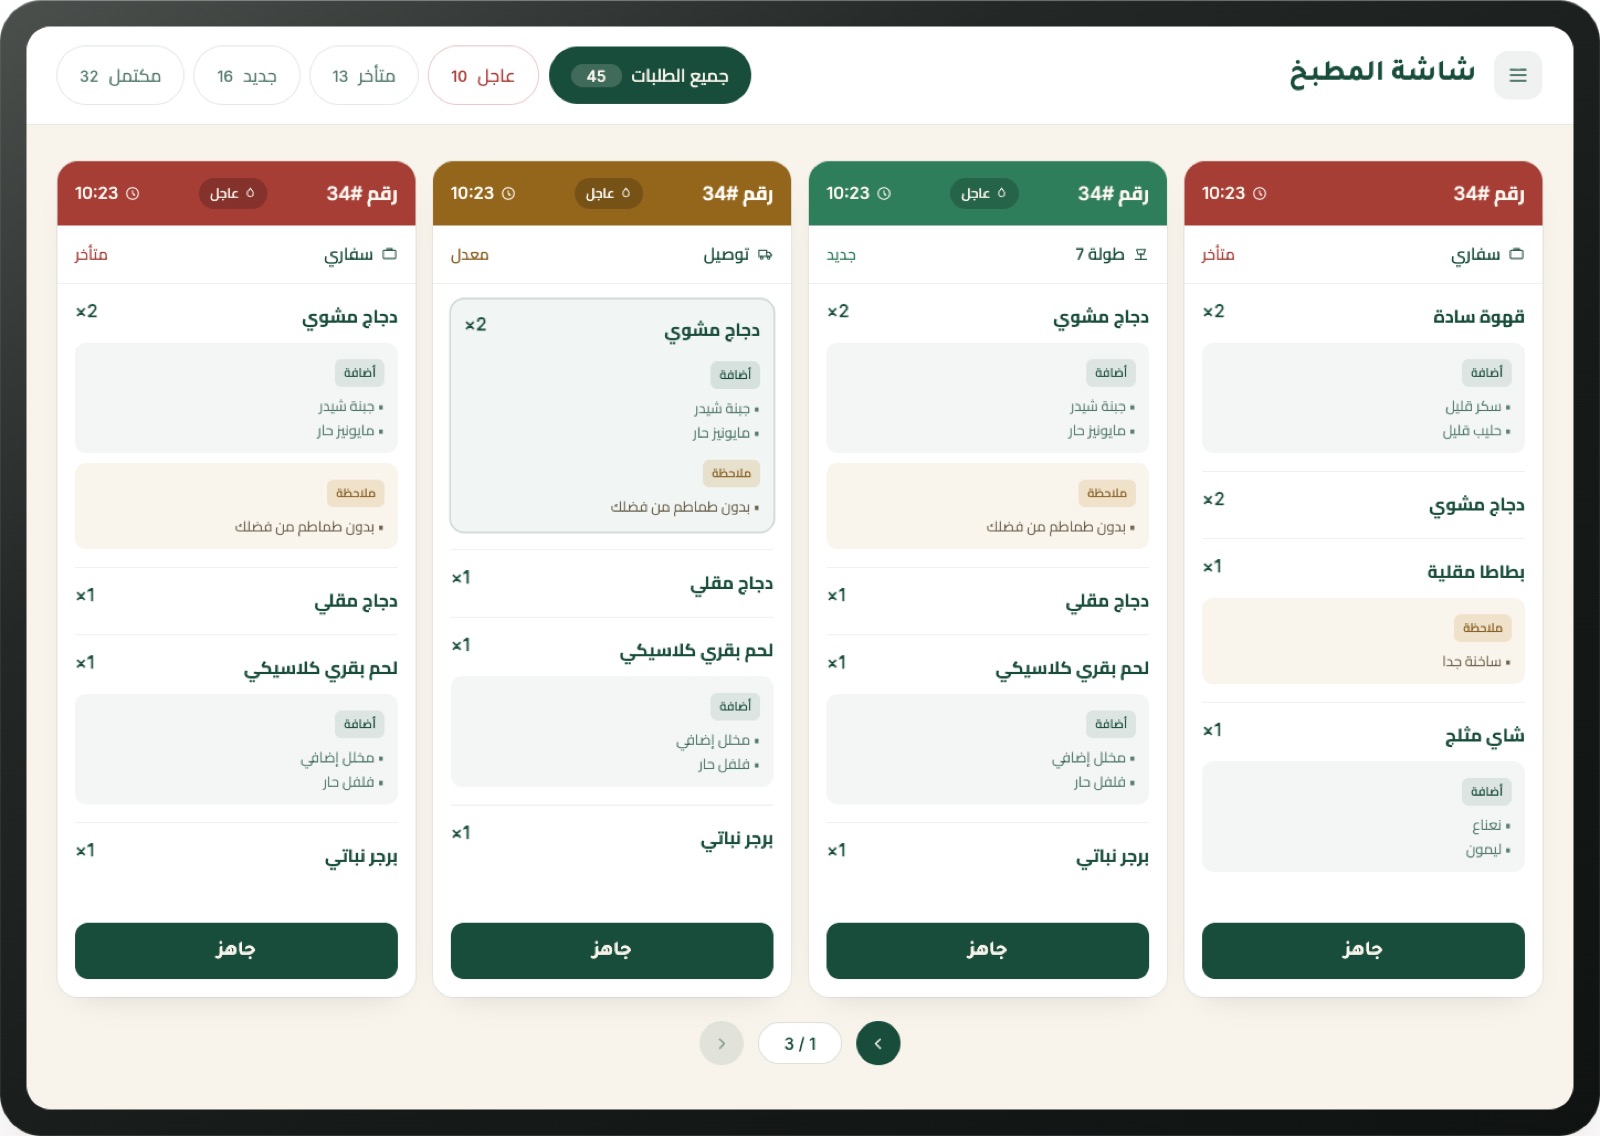Image resolution: width=1600 pixels, height=1136 pixels.
Task: Click سفاري bag icon on red urgent card
Action: click(x=390, y=254)
